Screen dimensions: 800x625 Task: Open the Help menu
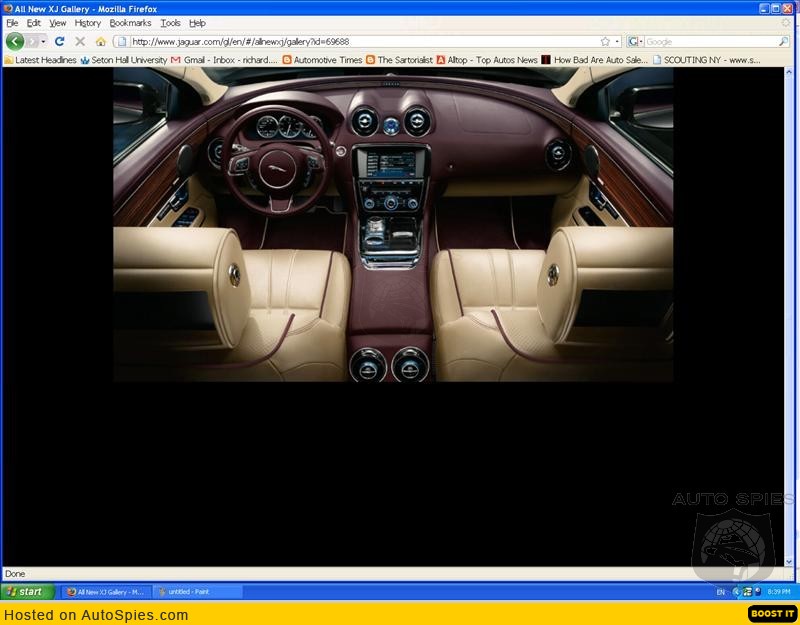tap(197, 23)
